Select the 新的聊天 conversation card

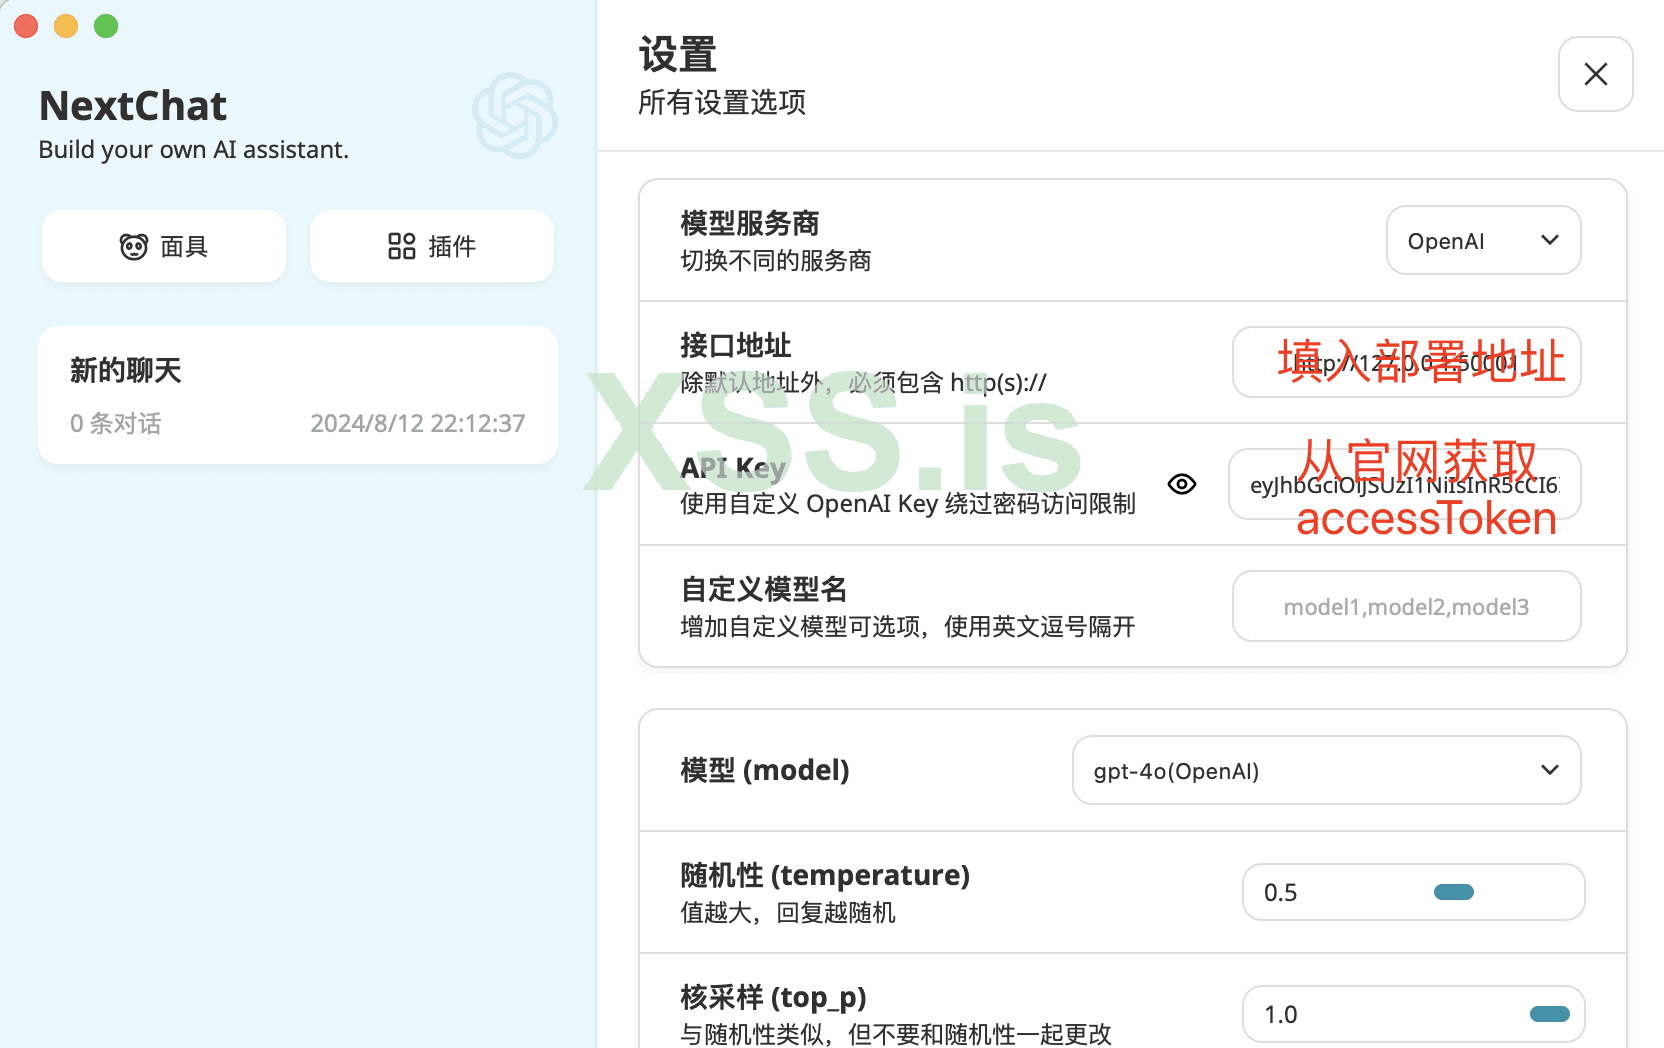pyautogui.click(x=298, y=395)
